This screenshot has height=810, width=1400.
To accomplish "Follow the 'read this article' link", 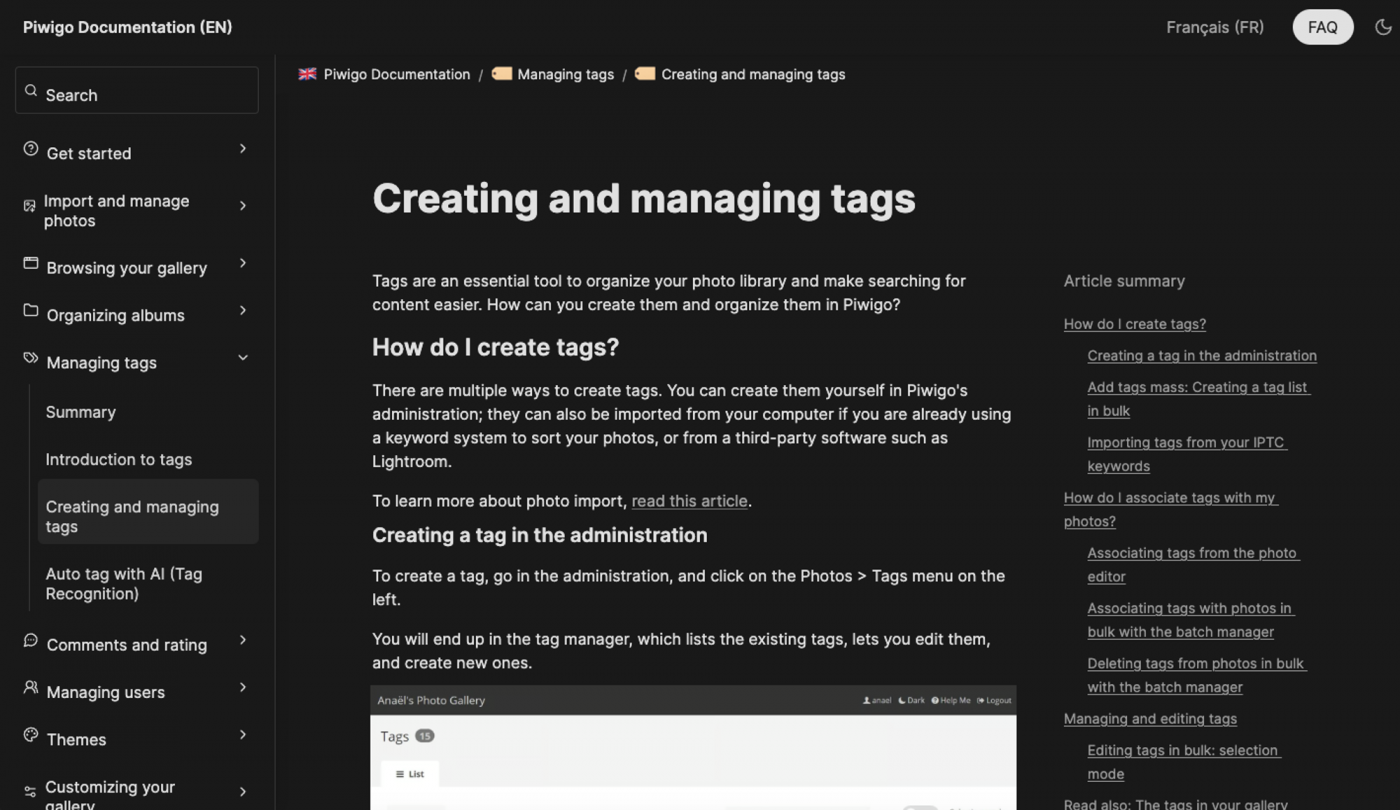I will (689, 500).
